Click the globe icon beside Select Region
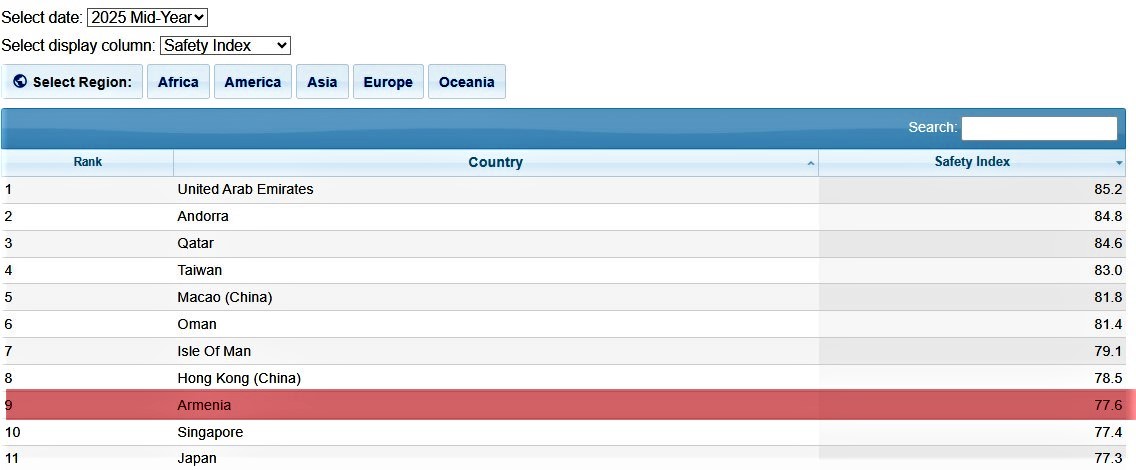The width and height of the screenshot is (1136, 470). pyautogui.click(x=20, y=82)
